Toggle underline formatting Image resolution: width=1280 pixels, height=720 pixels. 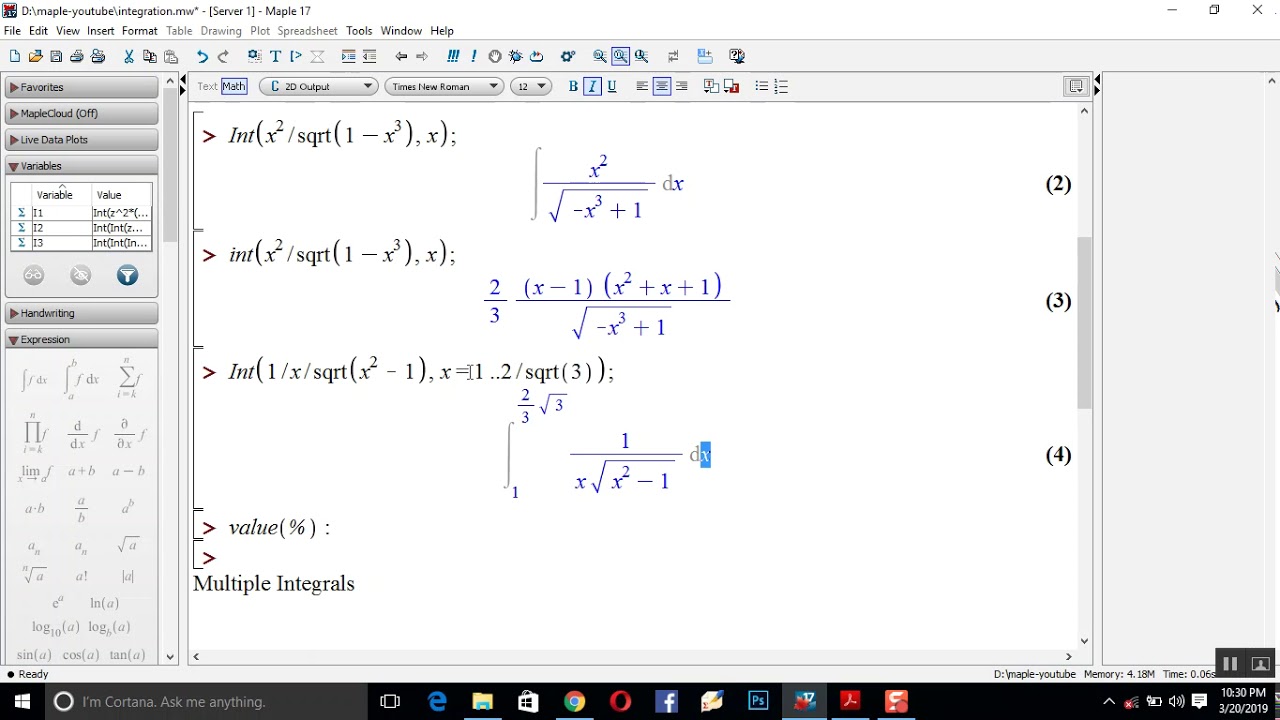coord(612,87)
